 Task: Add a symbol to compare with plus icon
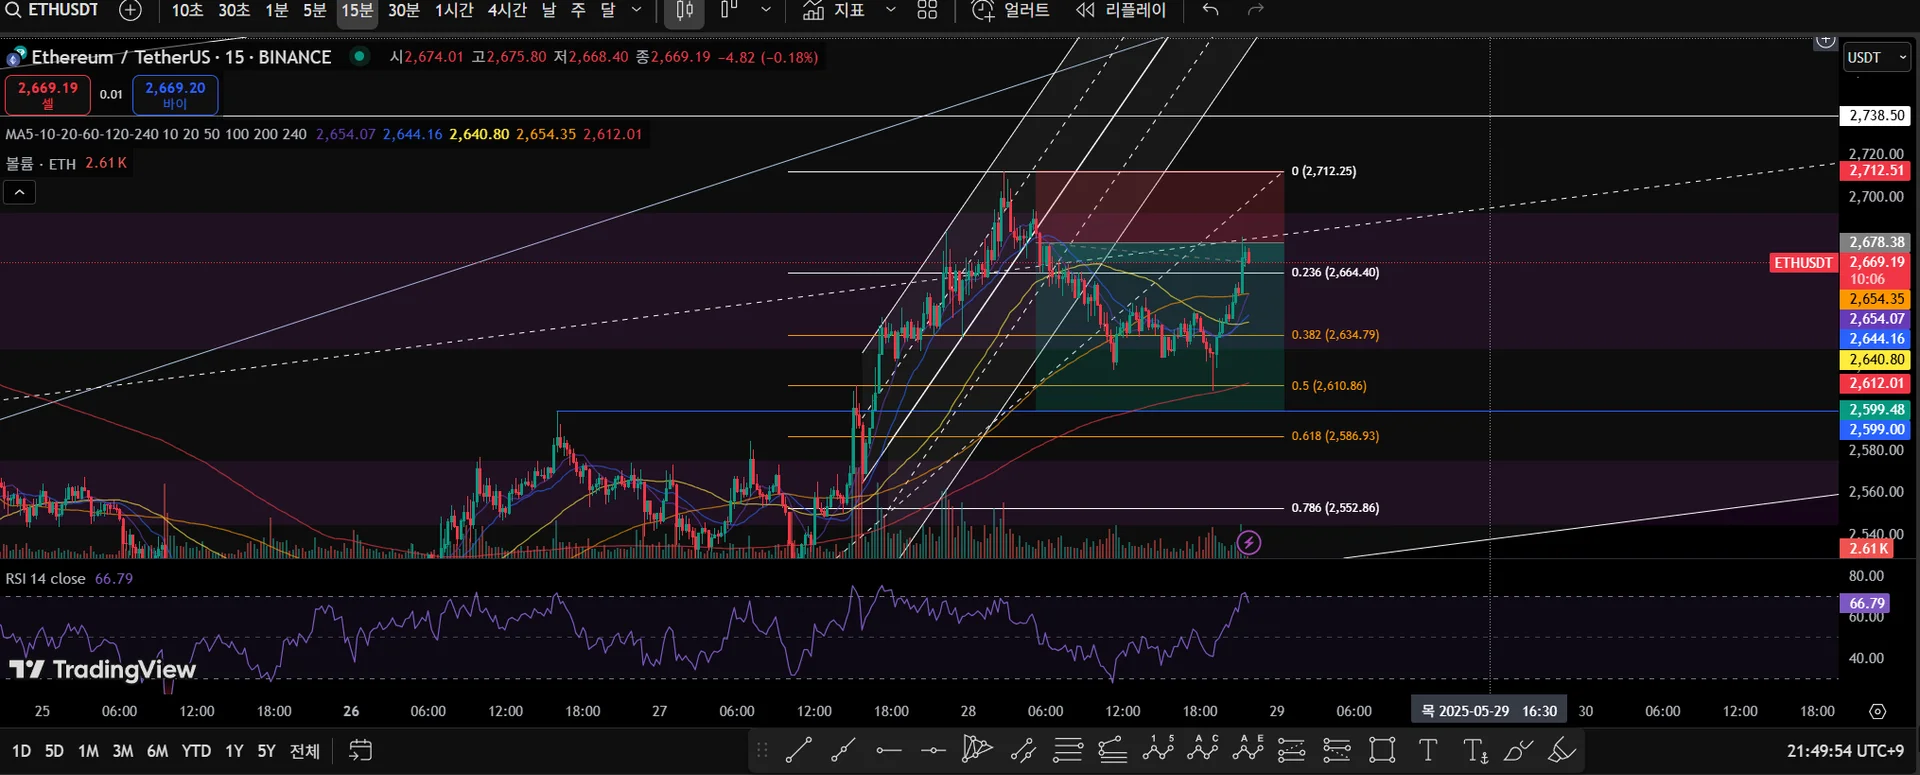[130, 10]
